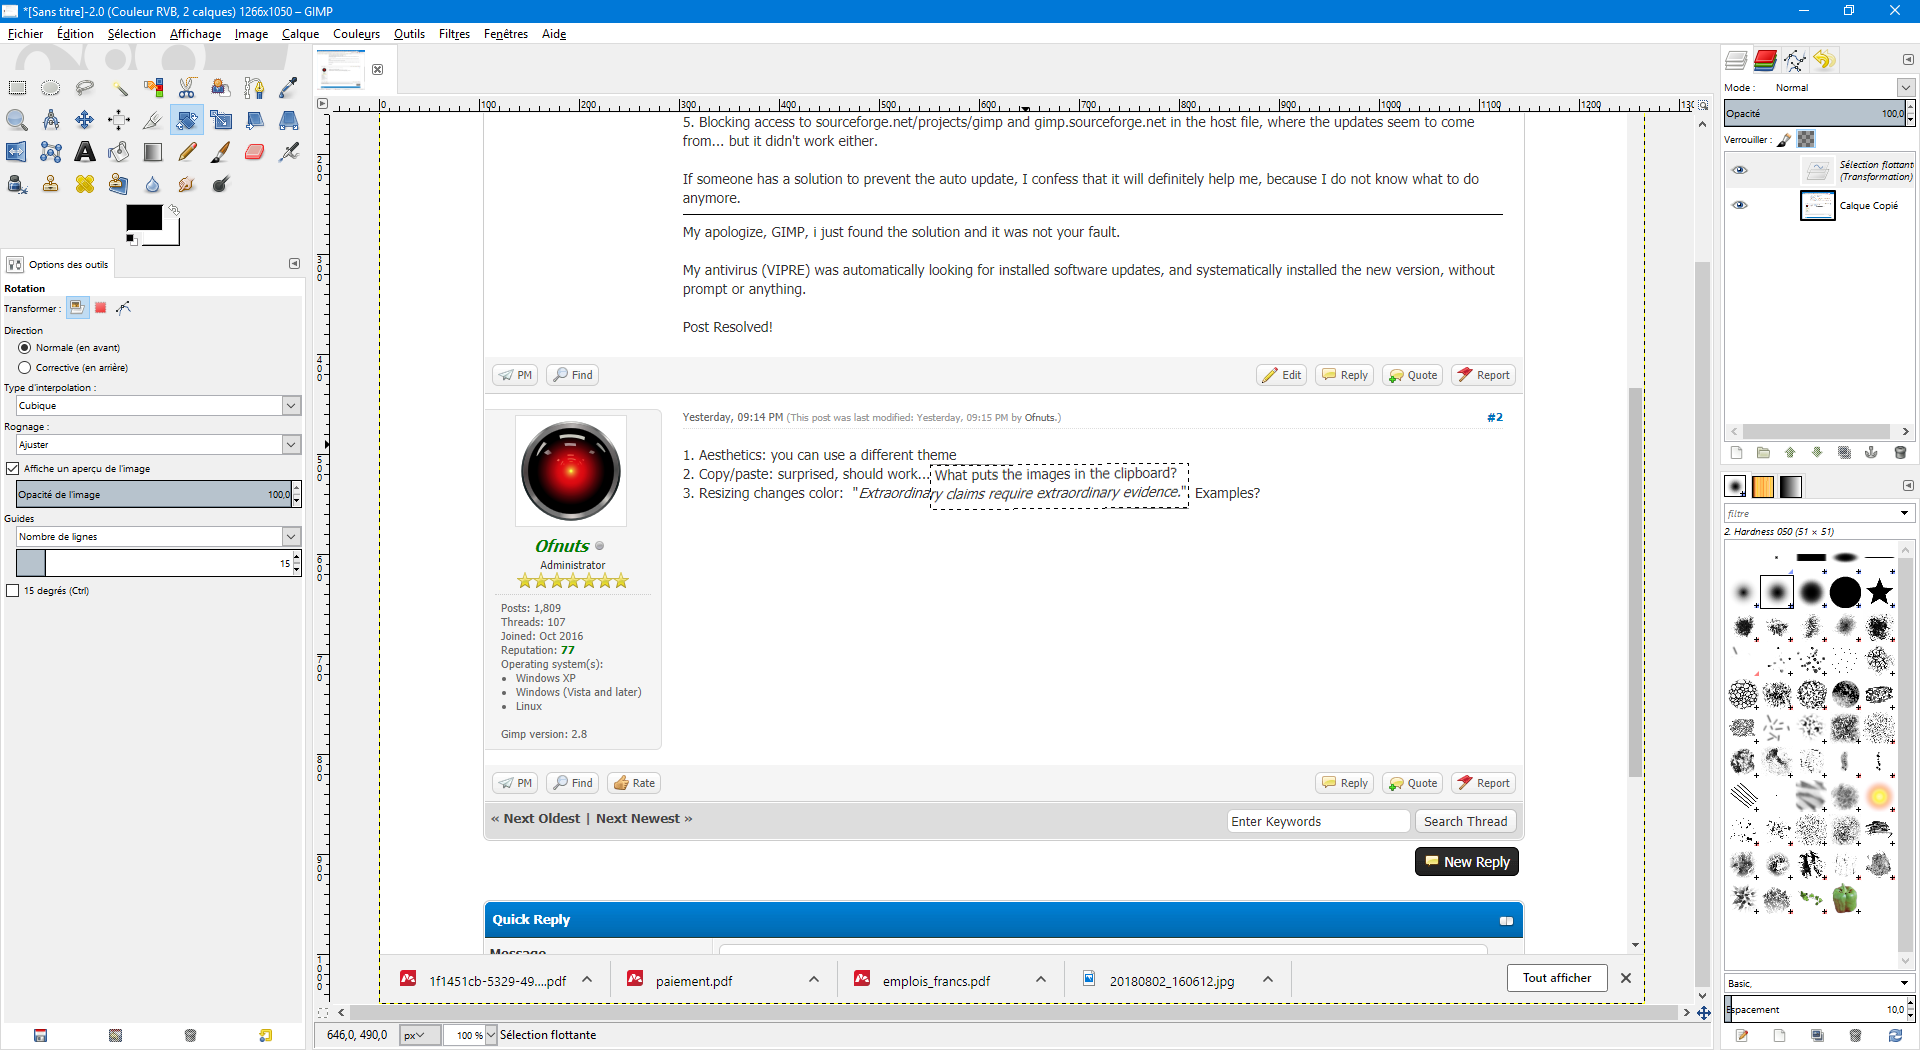Select the Ellipse Select tool
The height and width of the screenshot is (1050, 1920).
(51, 88)
